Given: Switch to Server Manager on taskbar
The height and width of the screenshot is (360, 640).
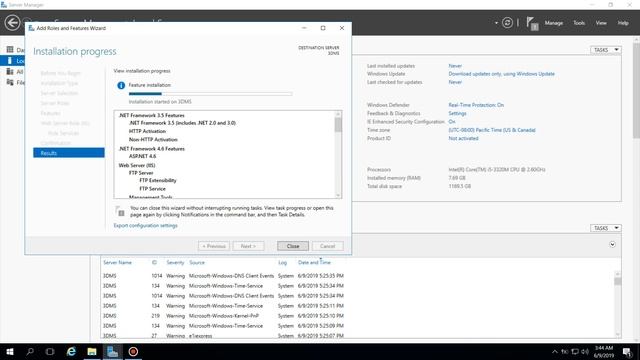Looking at the screenshot, I should pyautogui.click(x=112, y=351).
